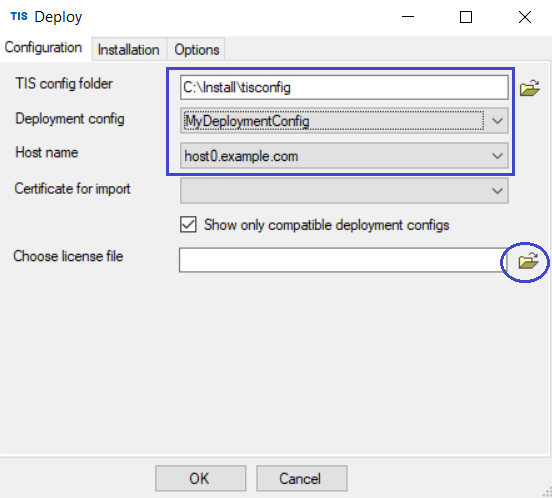Expand Certificate for import dropdown
This screenshot has width=552, height=498.
point(344,191)
